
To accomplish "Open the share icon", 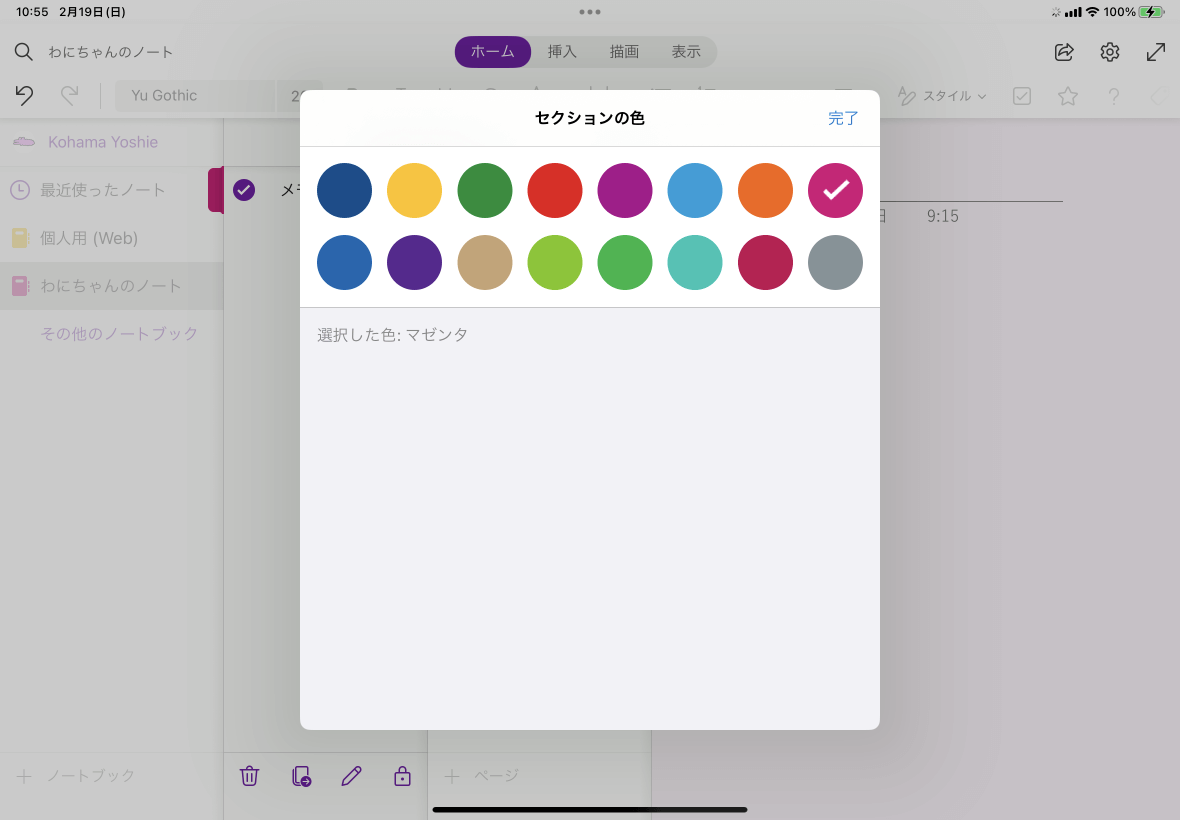I will coord(1064,52).
